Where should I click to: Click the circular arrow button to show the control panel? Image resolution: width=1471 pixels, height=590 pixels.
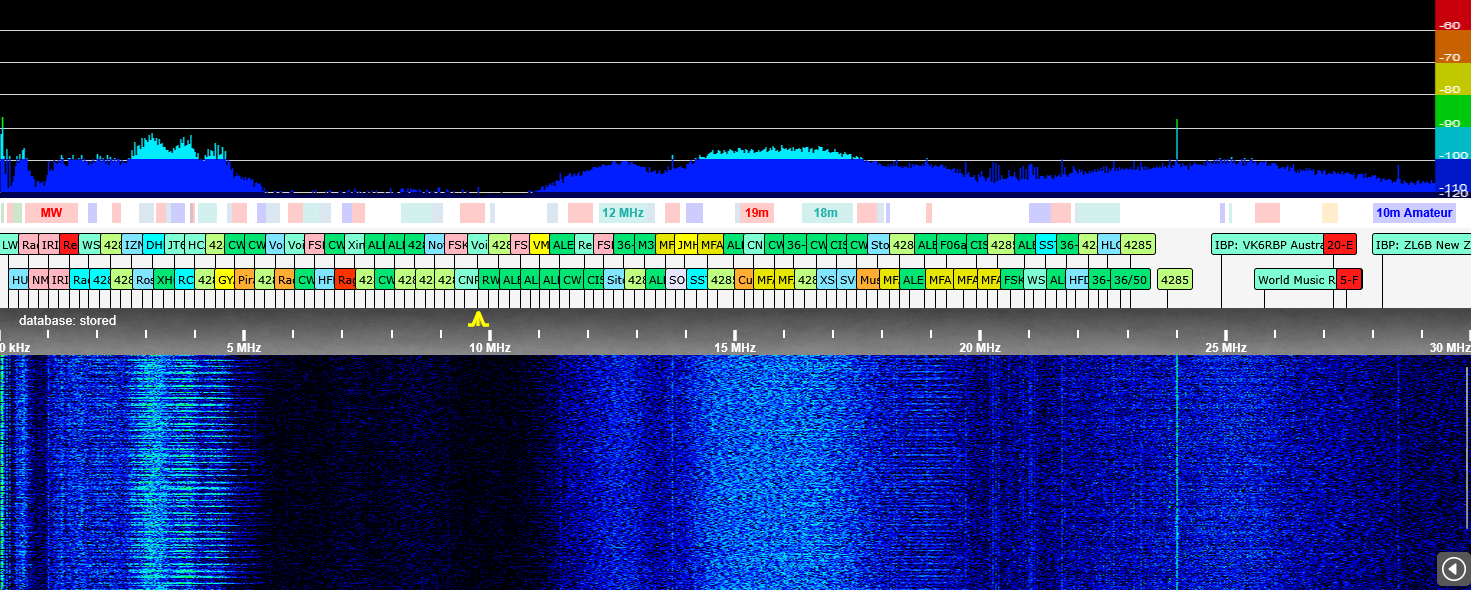pos(1453,568)
